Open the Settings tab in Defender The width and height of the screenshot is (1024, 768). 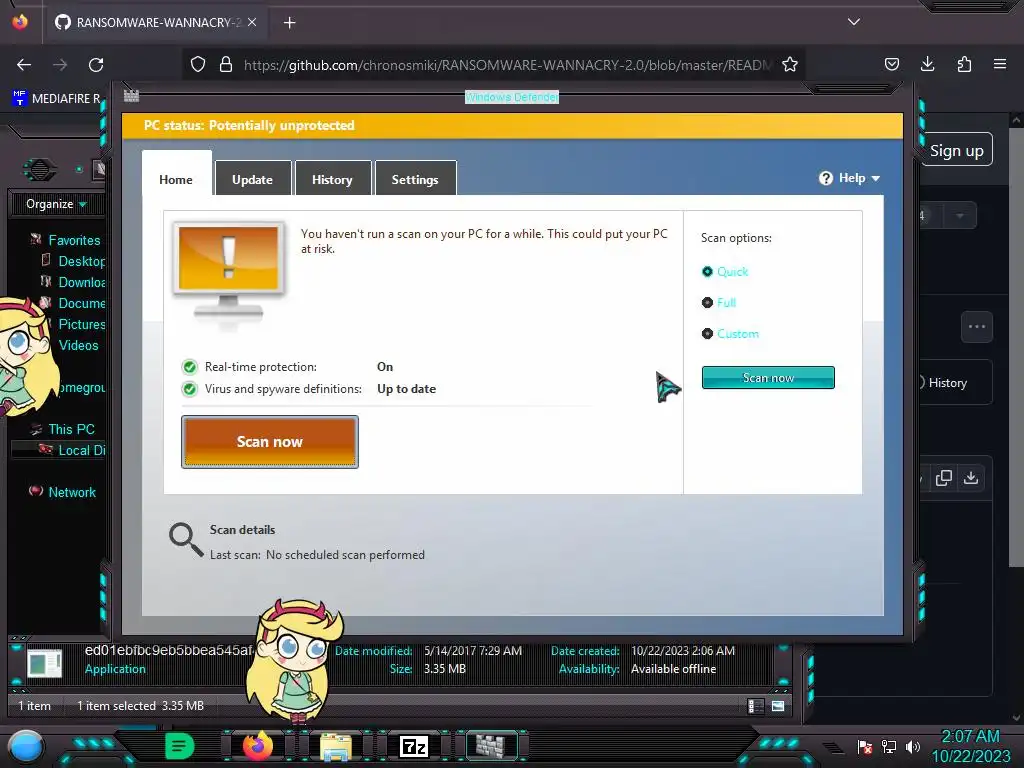(x=415, y=179)
